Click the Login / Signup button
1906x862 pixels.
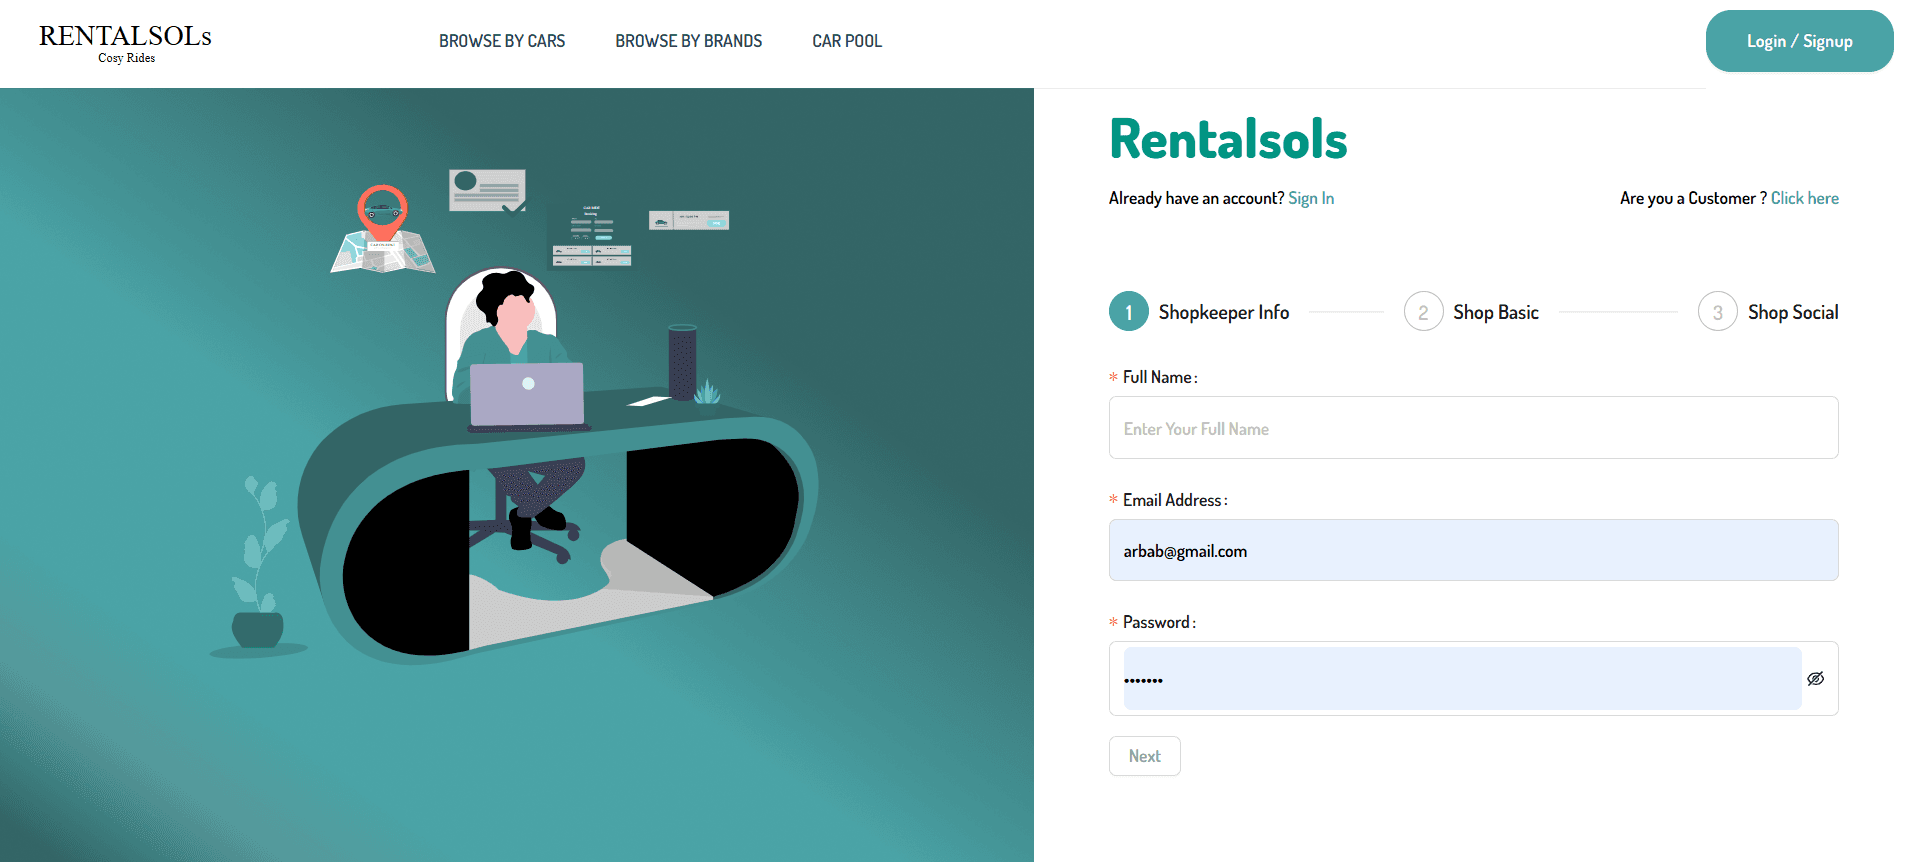pyautogui.click(x=1799, y=41)
